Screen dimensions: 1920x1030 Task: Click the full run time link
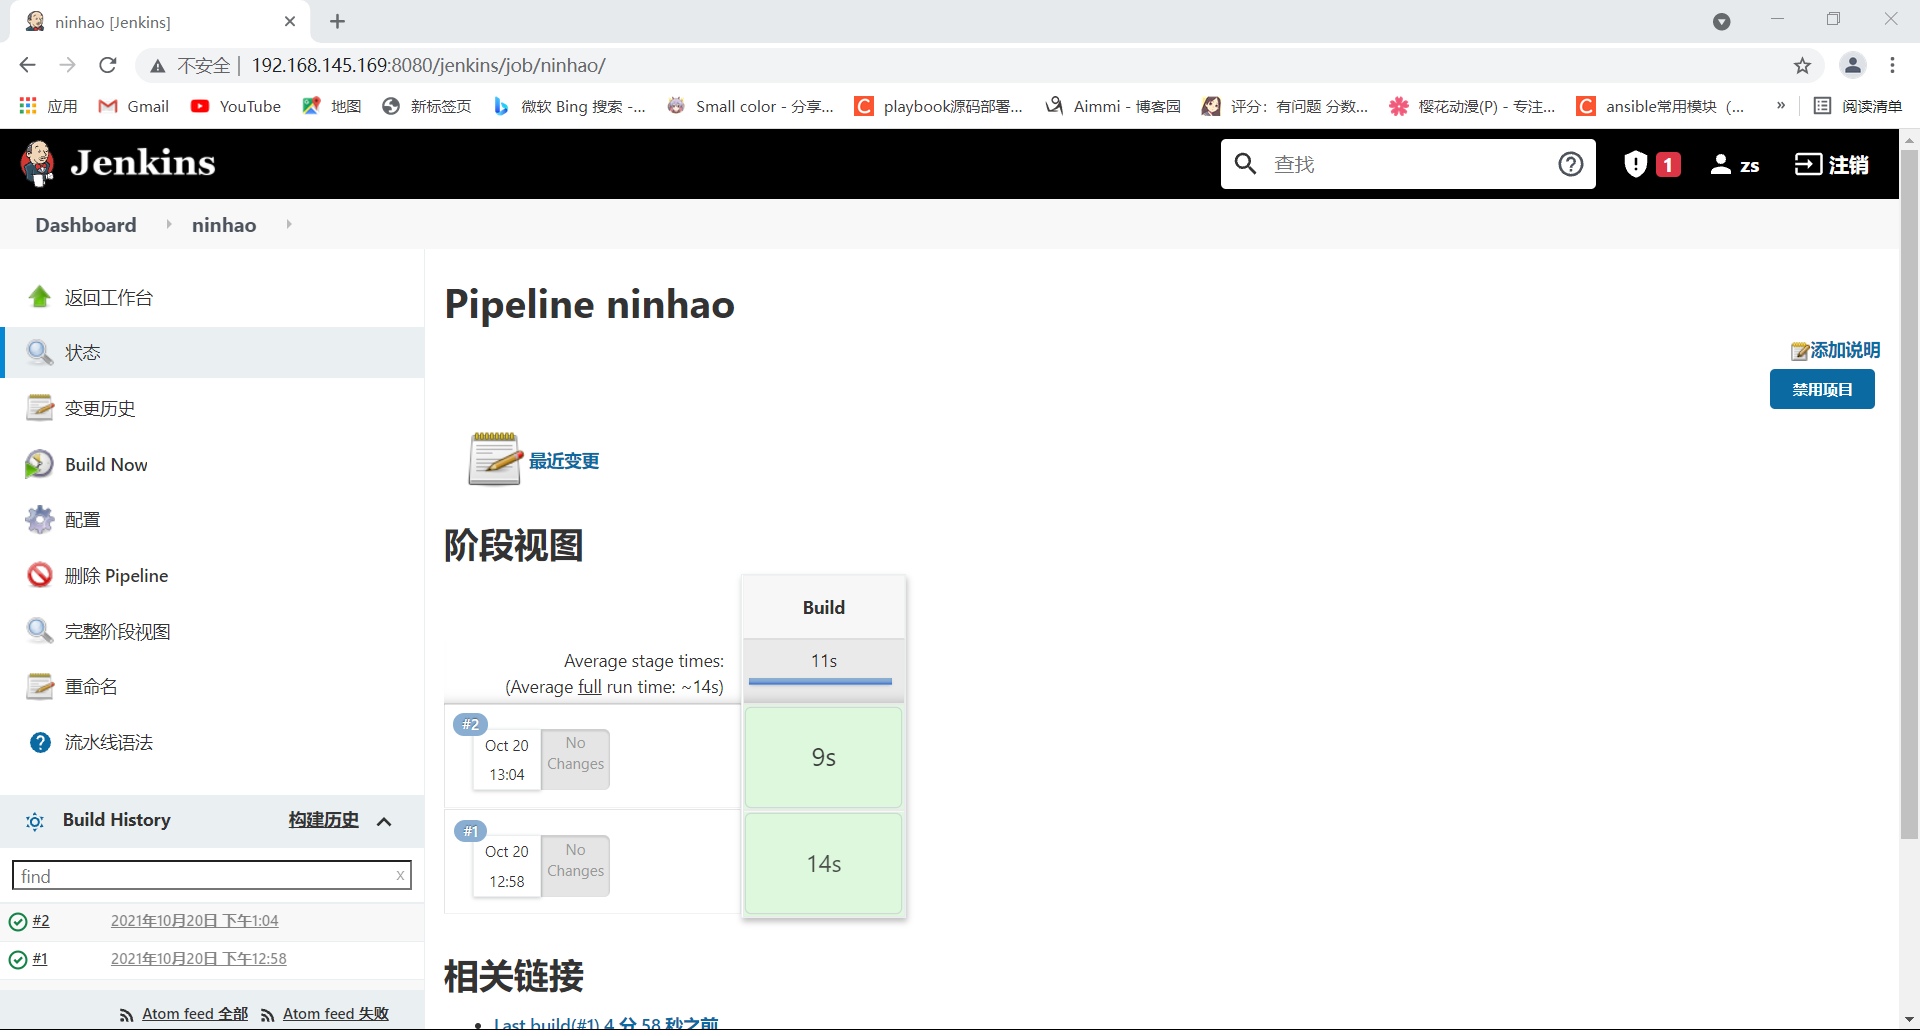point(590,687)
